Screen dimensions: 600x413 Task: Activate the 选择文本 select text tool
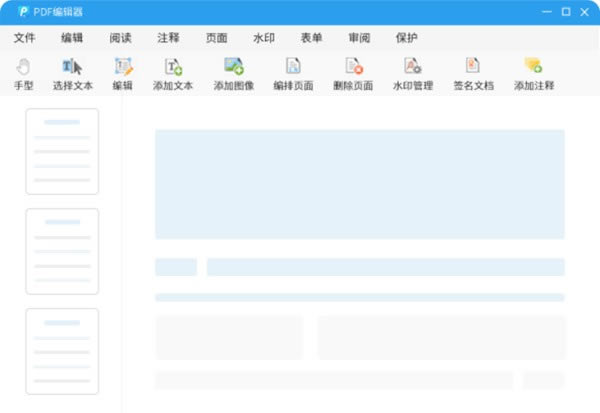tap(73, 75)
